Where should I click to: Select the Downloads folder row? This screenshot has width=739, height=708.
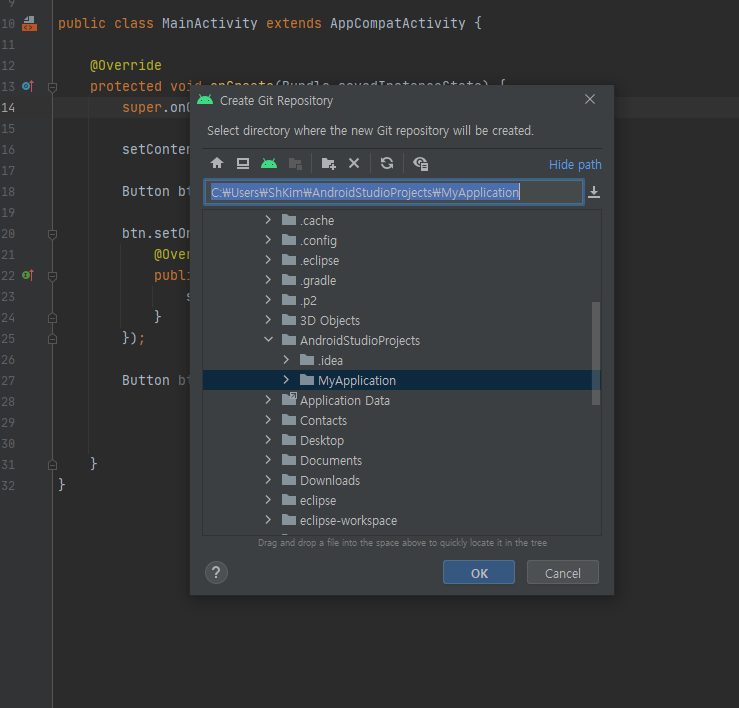[402, 480]
